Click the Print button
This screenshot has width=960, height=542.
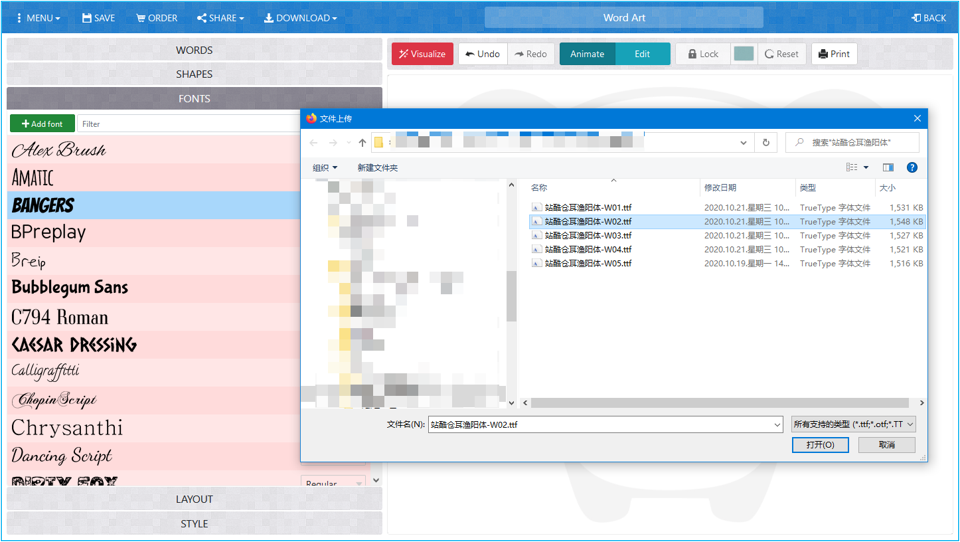point(834,54)
